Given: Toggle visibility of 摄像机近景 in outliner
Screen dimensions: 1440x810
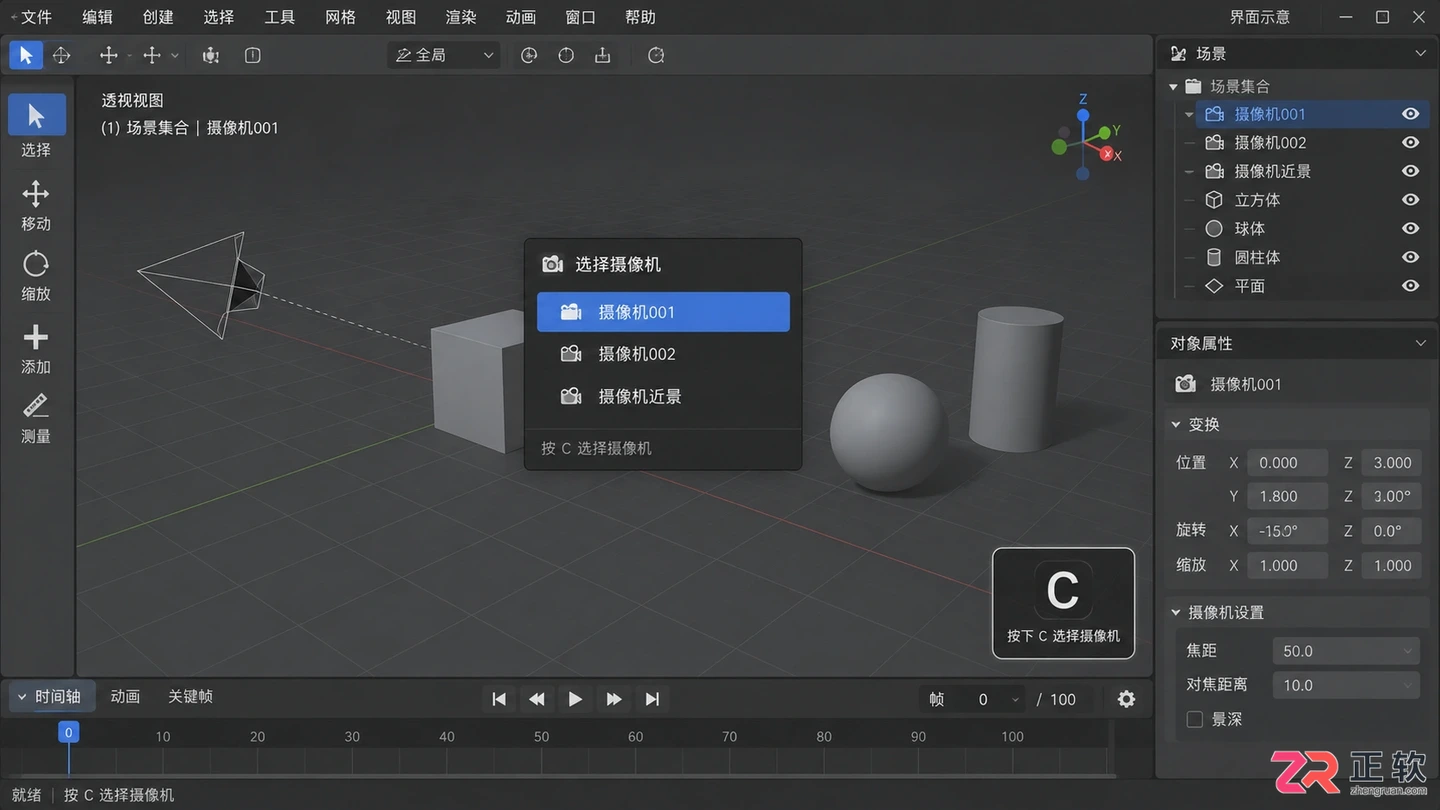Looking at the screenshot, I should [1410, 171].
